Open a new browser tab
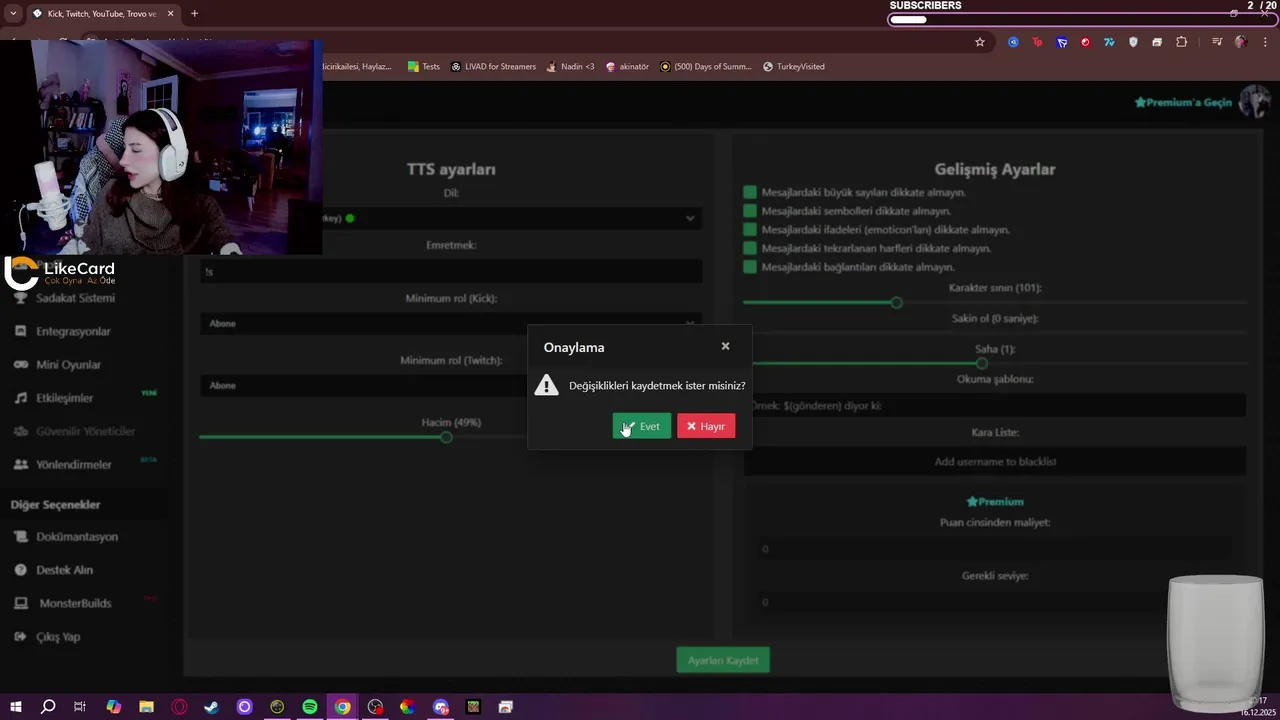Screen dimensions: 1280x720 [x=194, y=14]
